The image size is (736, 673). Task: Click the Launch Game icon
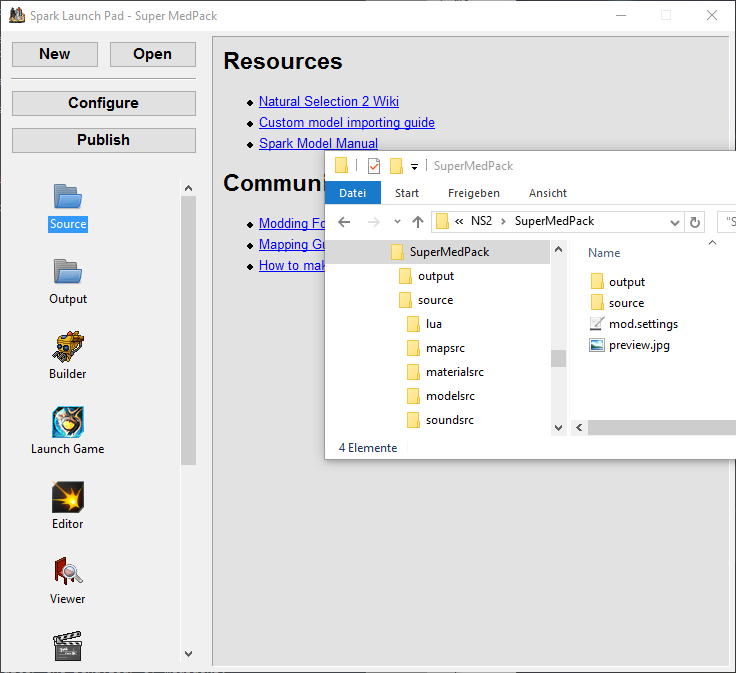point(68,421)
